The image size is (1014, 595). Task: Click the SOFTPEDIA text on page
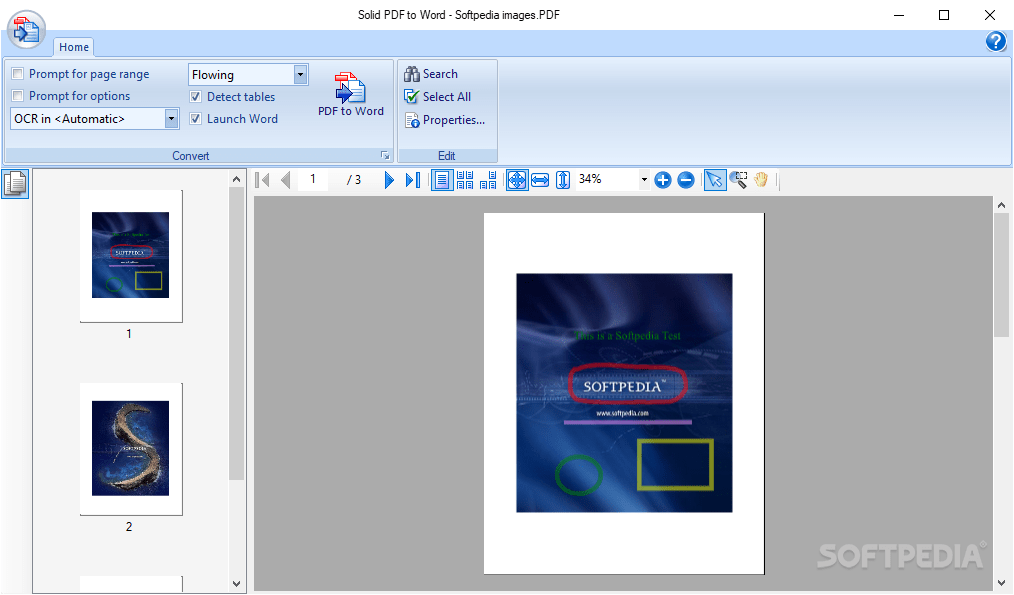(x=625, y=387)
